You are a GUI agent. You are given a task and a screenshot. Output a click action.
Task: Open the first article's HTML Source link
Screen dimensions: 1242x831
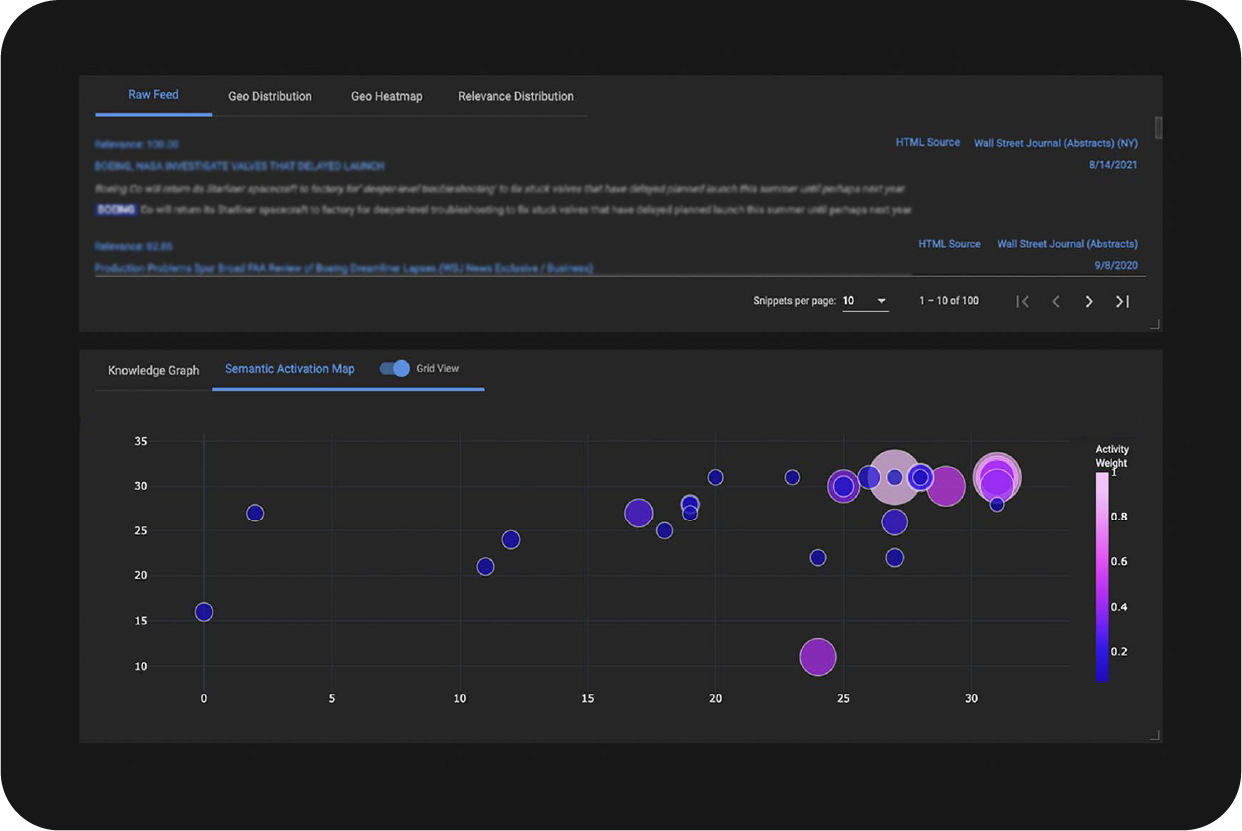coord(927,143)
